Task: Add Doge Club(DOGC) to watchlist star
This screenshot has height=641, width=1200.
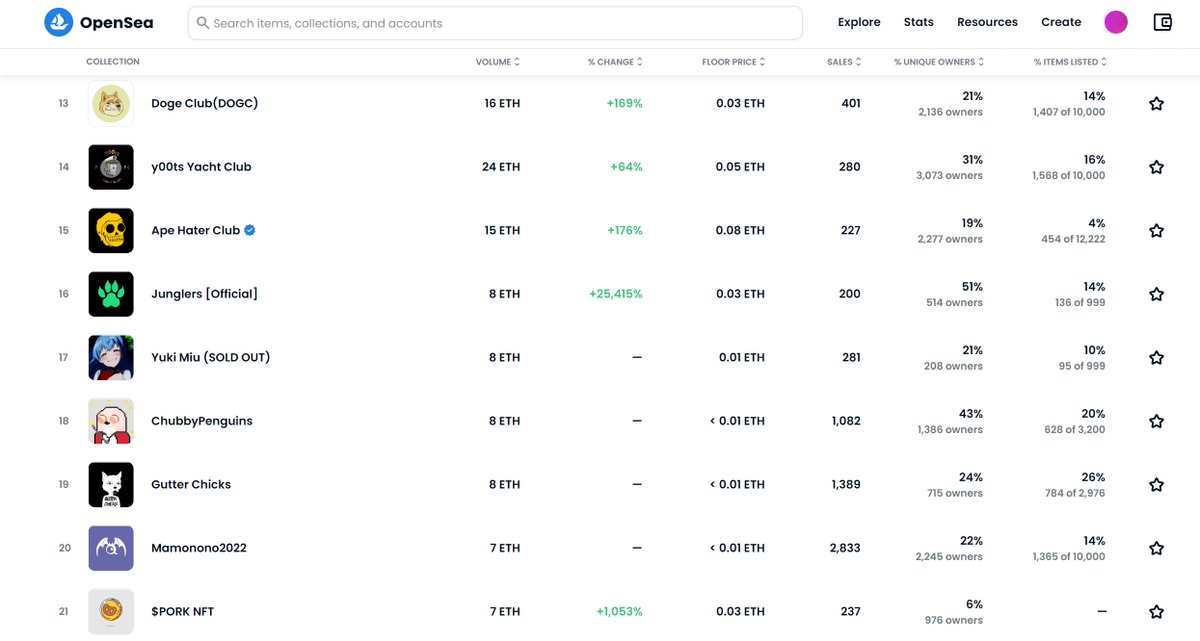Action: click(1156, 104)
